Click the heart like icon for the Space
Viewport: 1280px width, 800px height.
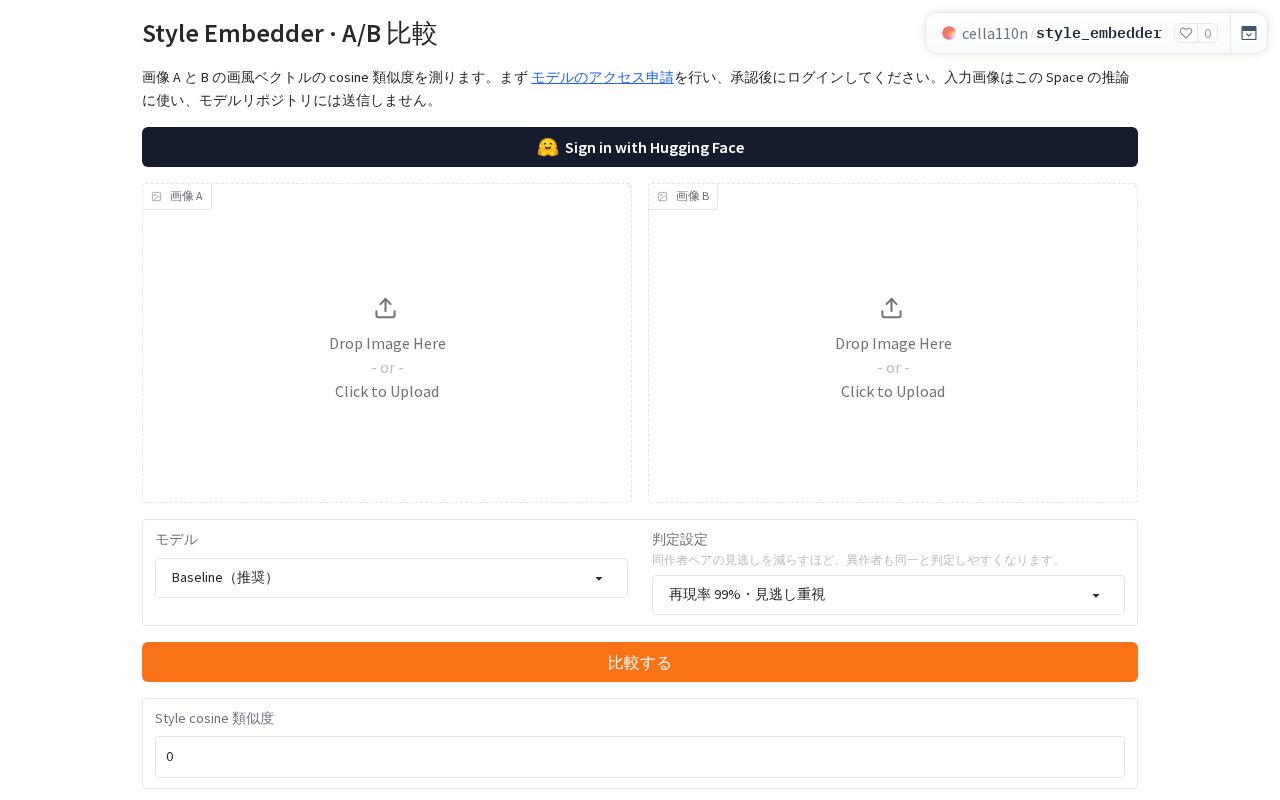pos(1186,33)
